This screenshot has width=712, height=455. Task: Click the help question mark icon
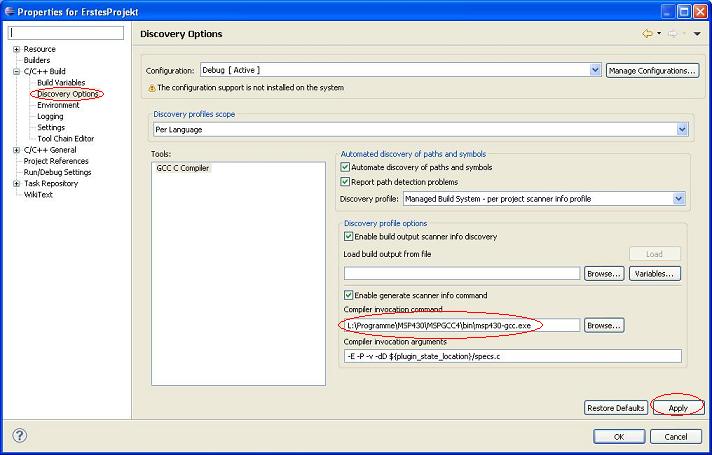pyautogui.click(x=20, y=436)
